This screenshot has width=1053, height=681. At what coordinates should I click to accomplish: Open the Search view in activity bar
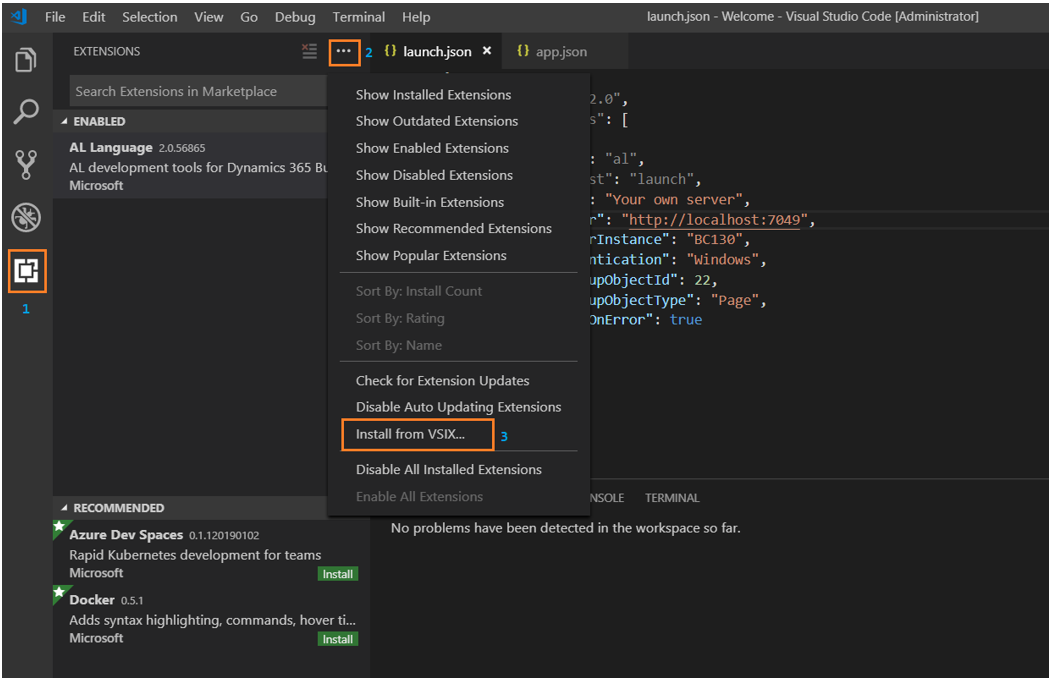26,111
